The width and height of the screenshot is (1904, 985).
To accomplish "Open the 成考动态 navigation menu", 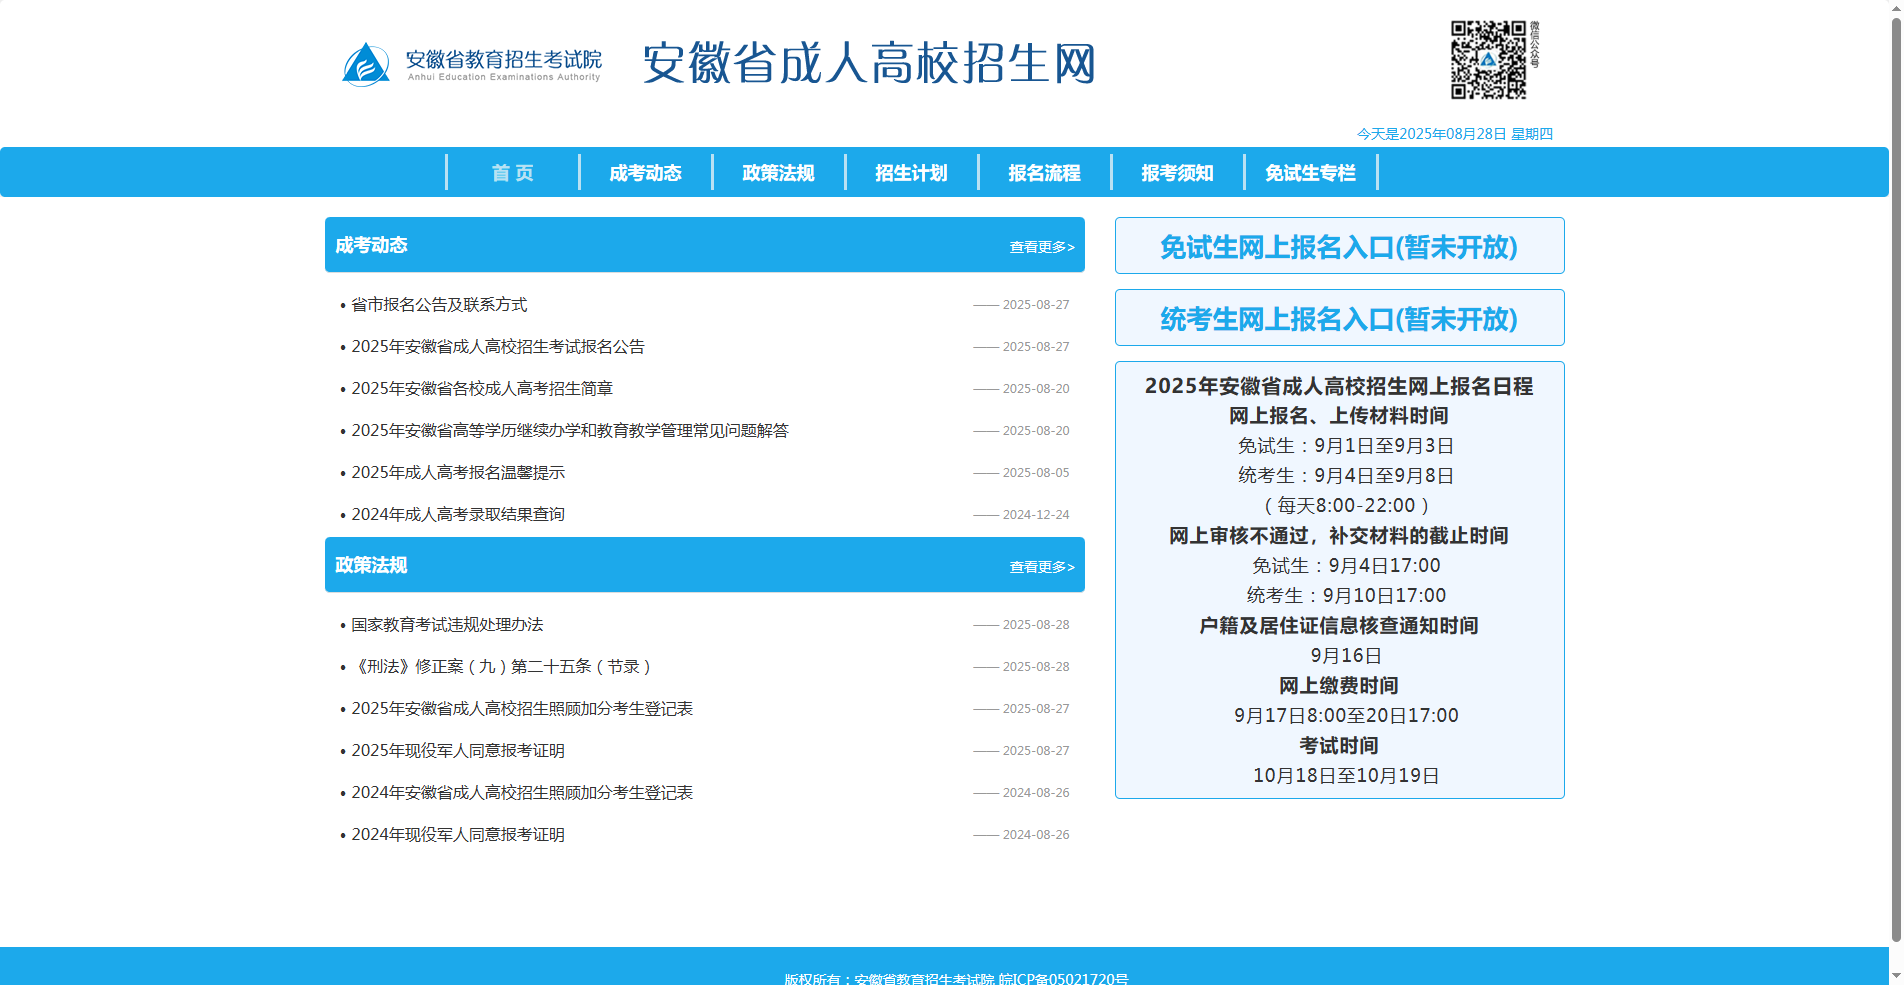I will (x=644, y=172).
